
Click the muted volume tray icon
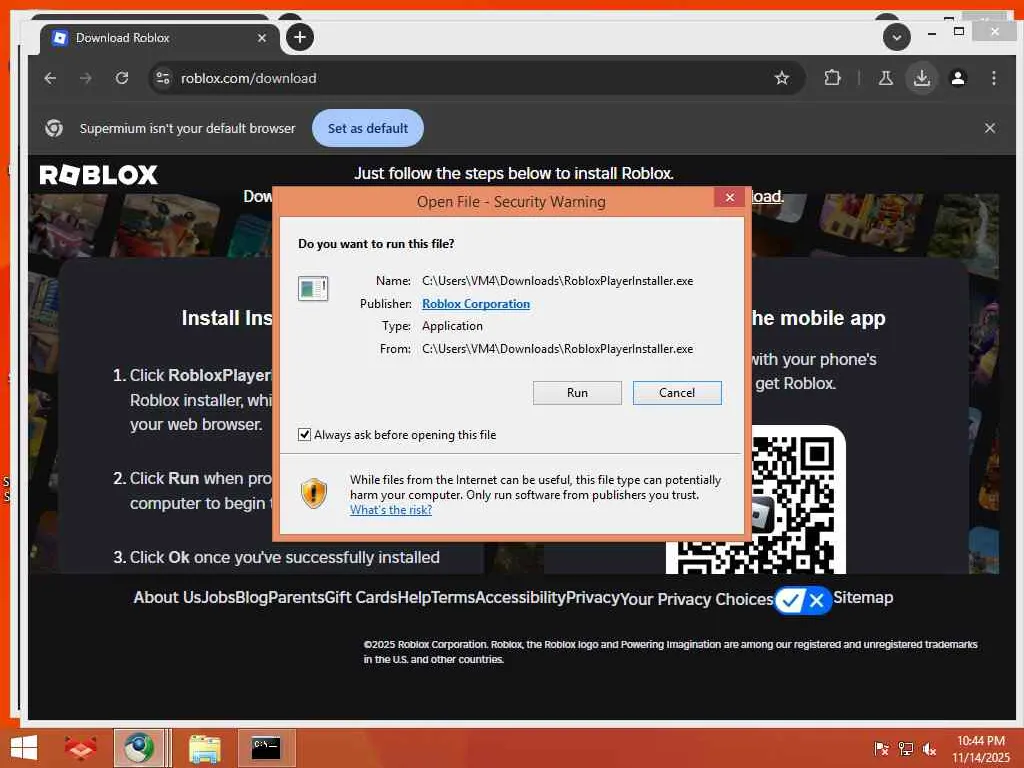coord(929,748)
